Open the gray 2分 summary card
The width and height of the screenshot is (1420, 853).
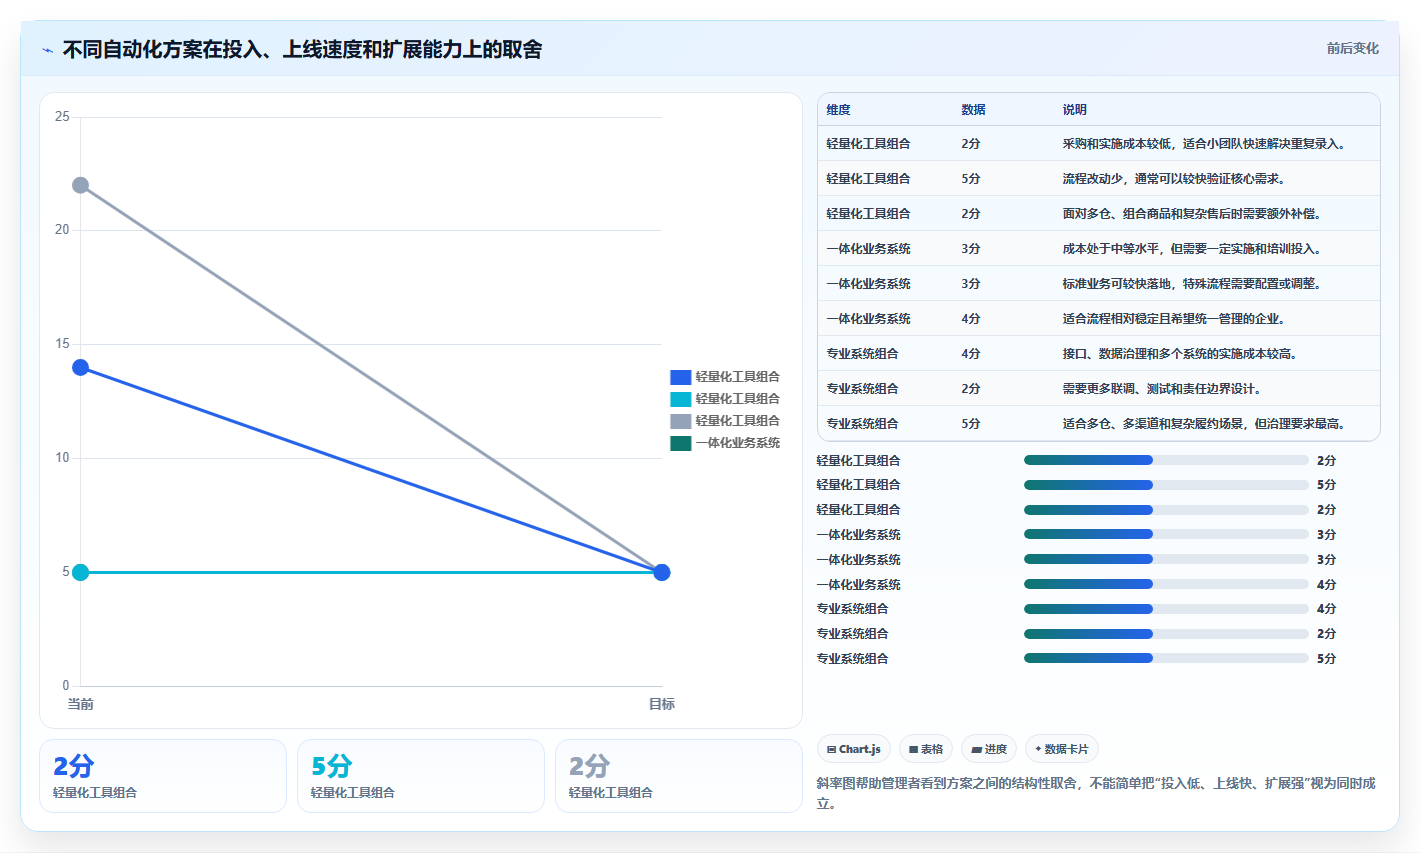pyautogui.click(x=679, y=776)
